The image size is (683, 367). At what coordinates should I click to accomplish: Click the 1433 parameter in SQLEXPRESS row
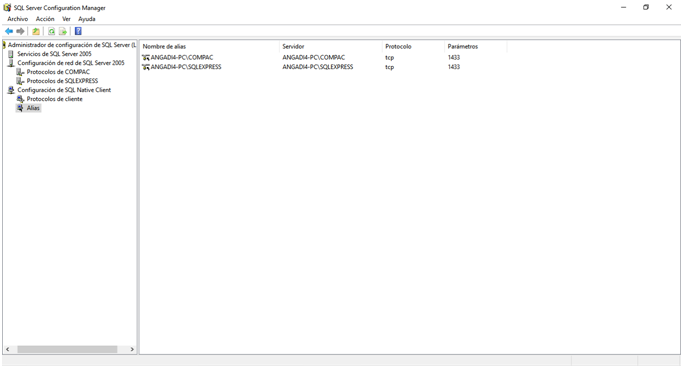coord(454,67)
